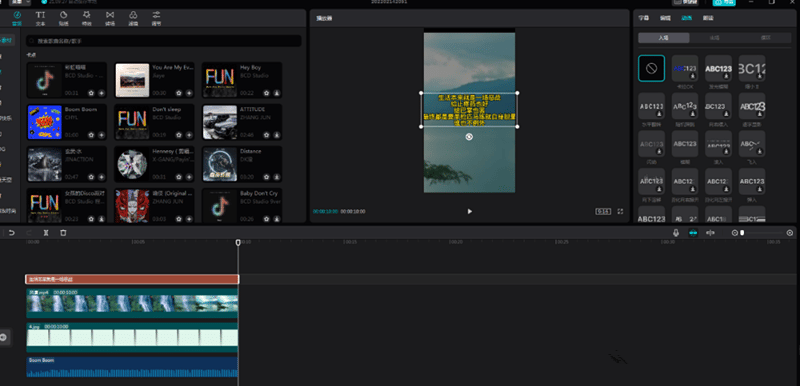Apply the bouncing-letters ABC123 animation preset
The width and height of the screenshot is (800, 386).
[685, 106]
